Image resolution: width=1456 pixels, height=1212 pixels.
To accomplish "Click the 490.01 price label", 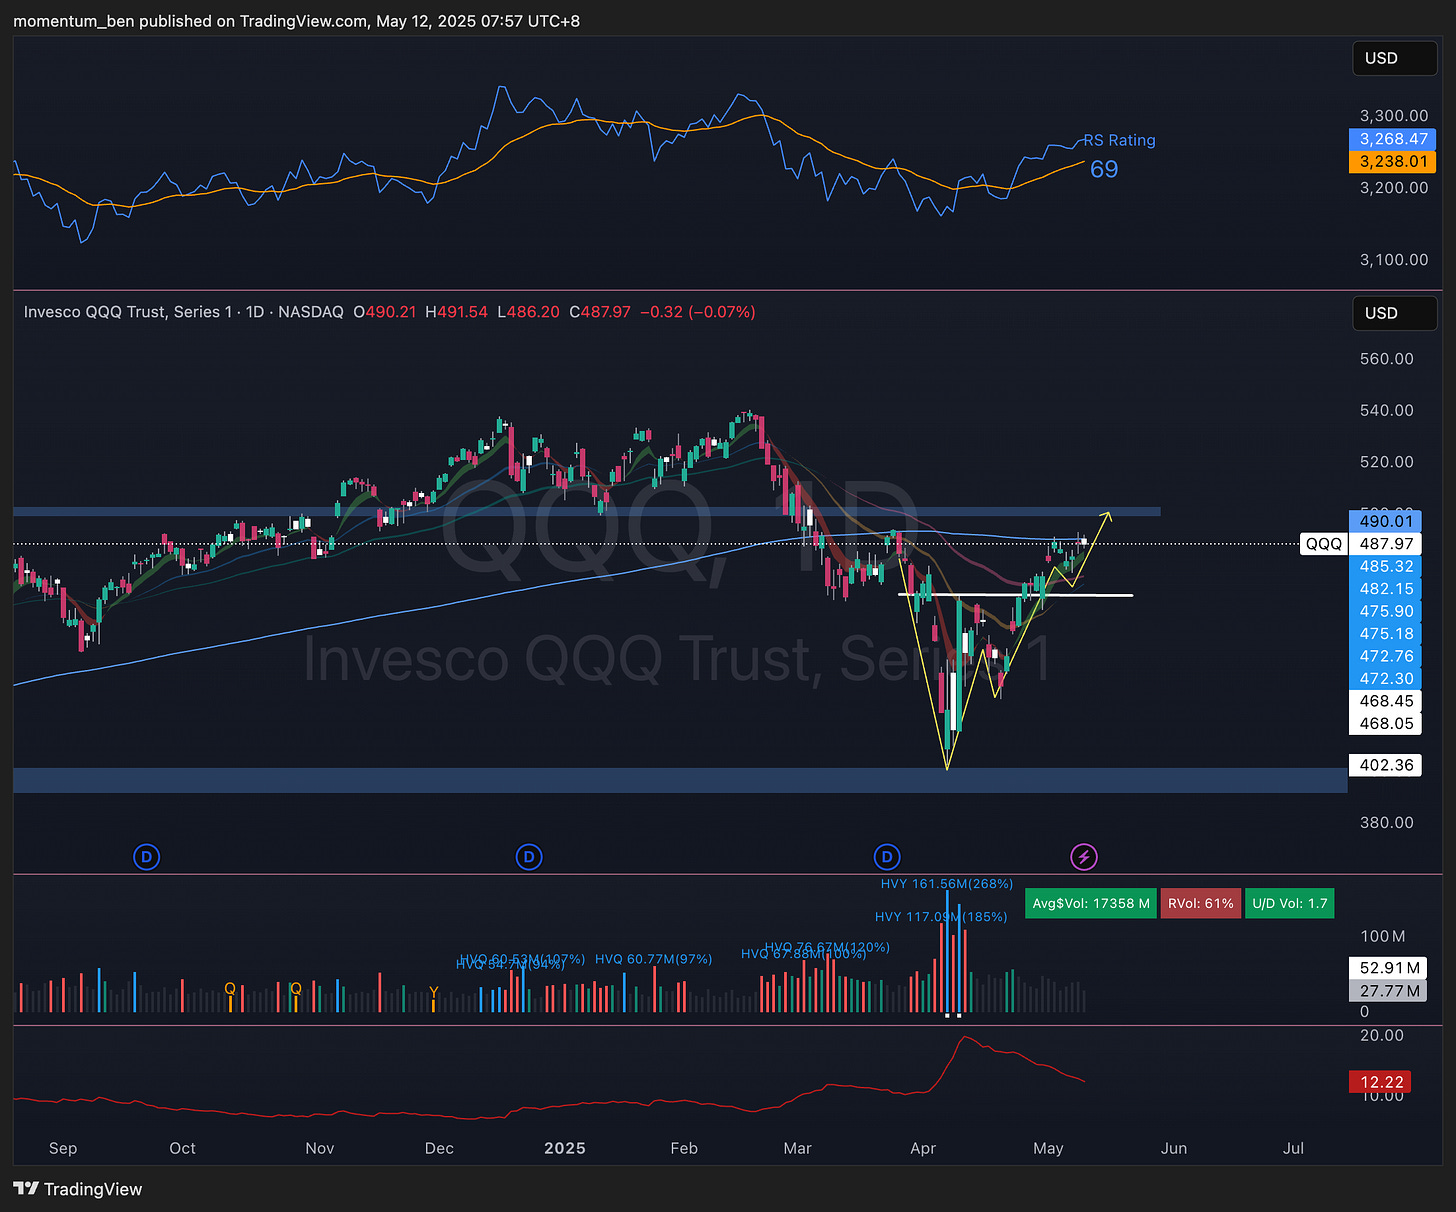I will [x=1386, y=521].
